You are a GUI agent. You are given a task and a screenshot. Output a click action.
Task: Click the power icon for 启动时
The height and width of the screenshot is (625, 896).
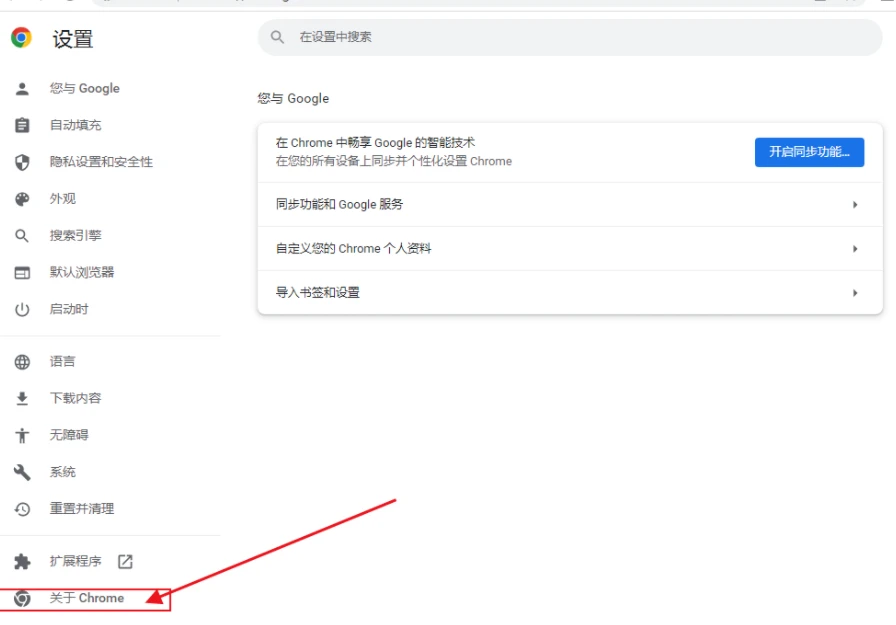(x=22, y=309)
